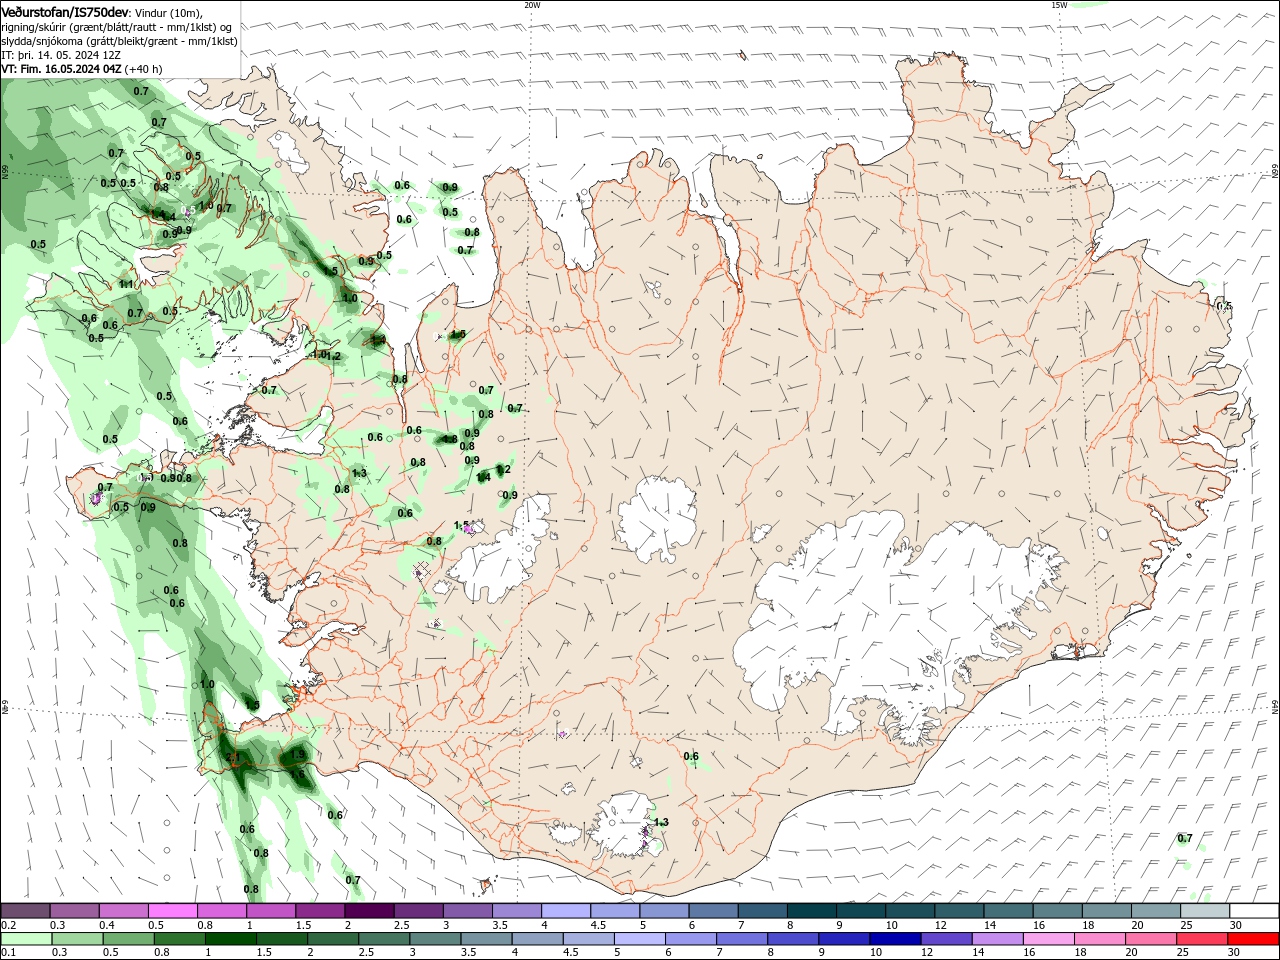Click the upper legend swatch between 14 and 16
The width and height of the screenshot is (1280, 960).
tap(1008, 911)
